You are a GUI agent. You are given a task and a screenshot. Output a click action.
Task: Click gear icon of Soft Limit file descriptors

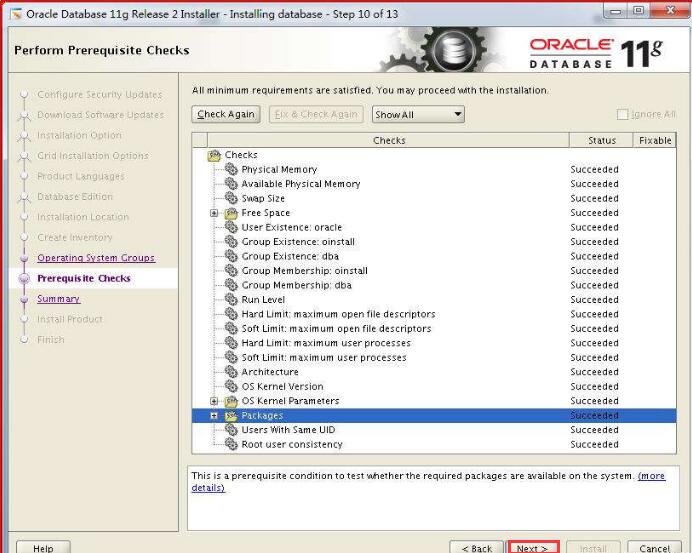pos(231,328)
